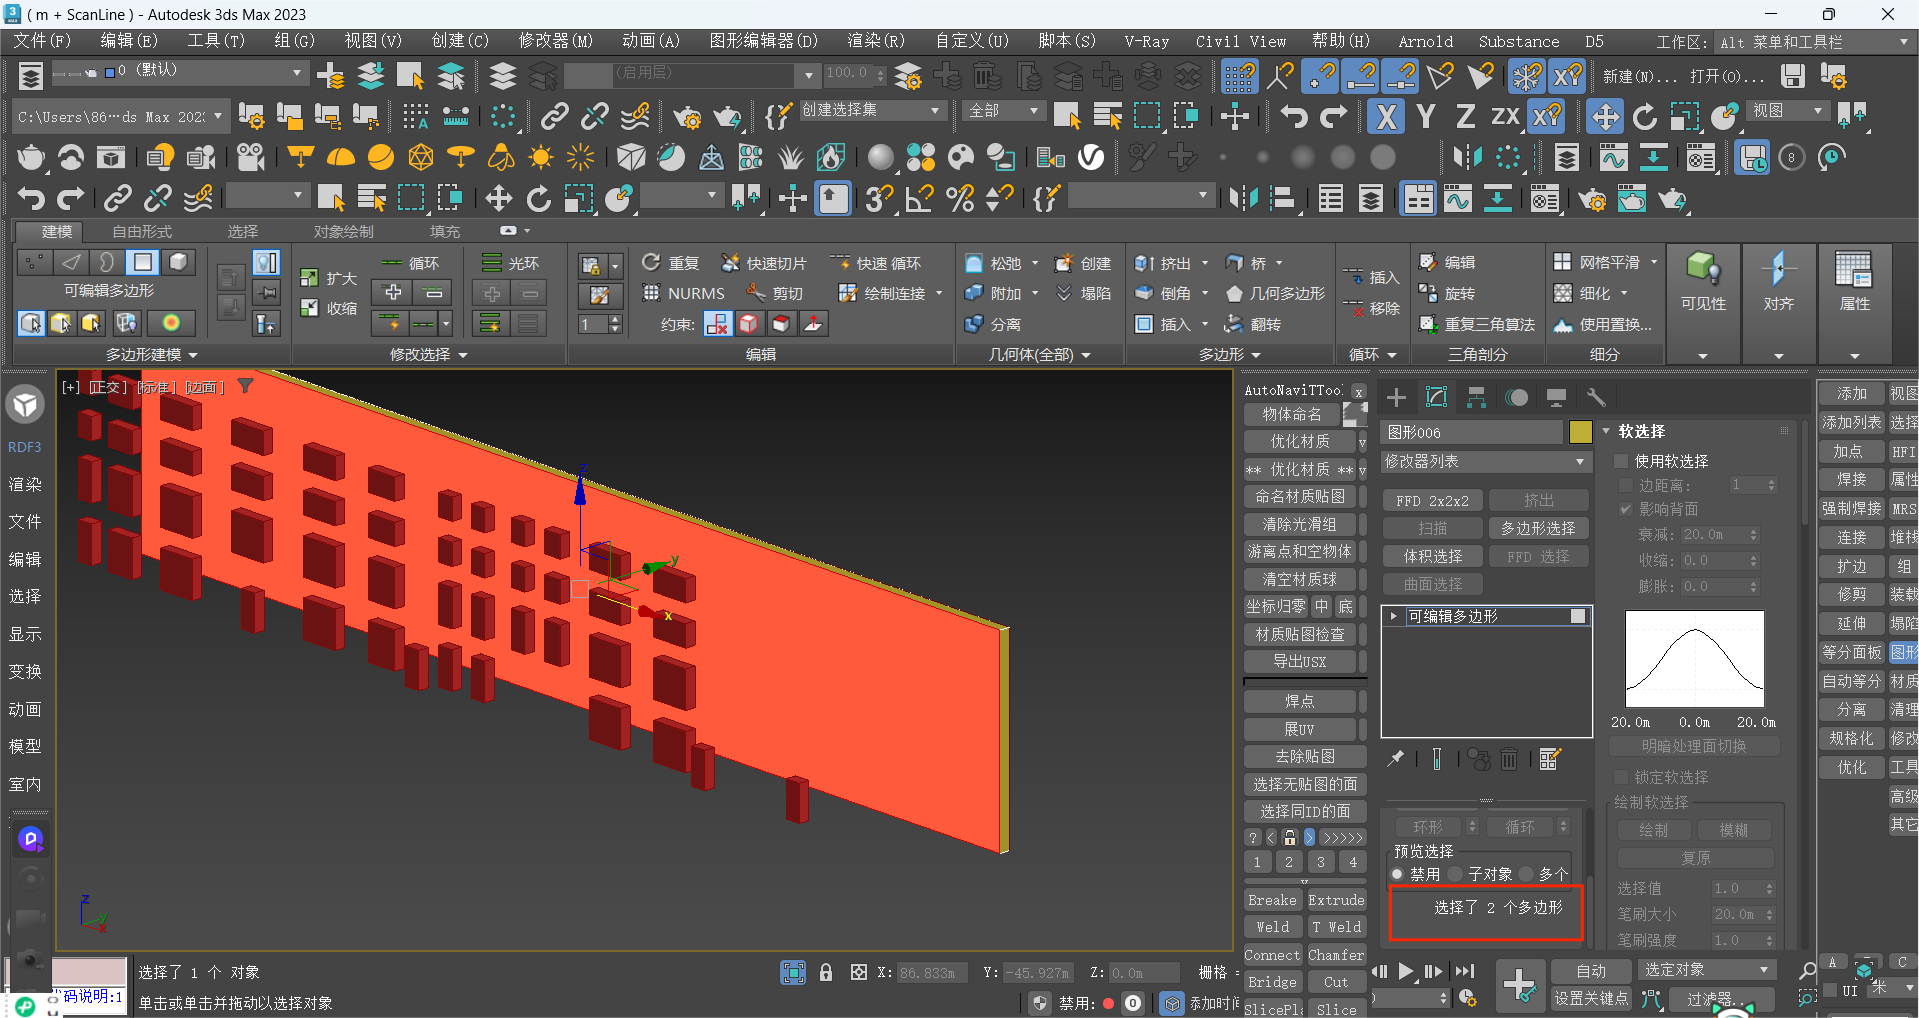Screen dimensions: 1919x1018
Task: Click the soft selection falloff curve
Action: coord(1695,659)
